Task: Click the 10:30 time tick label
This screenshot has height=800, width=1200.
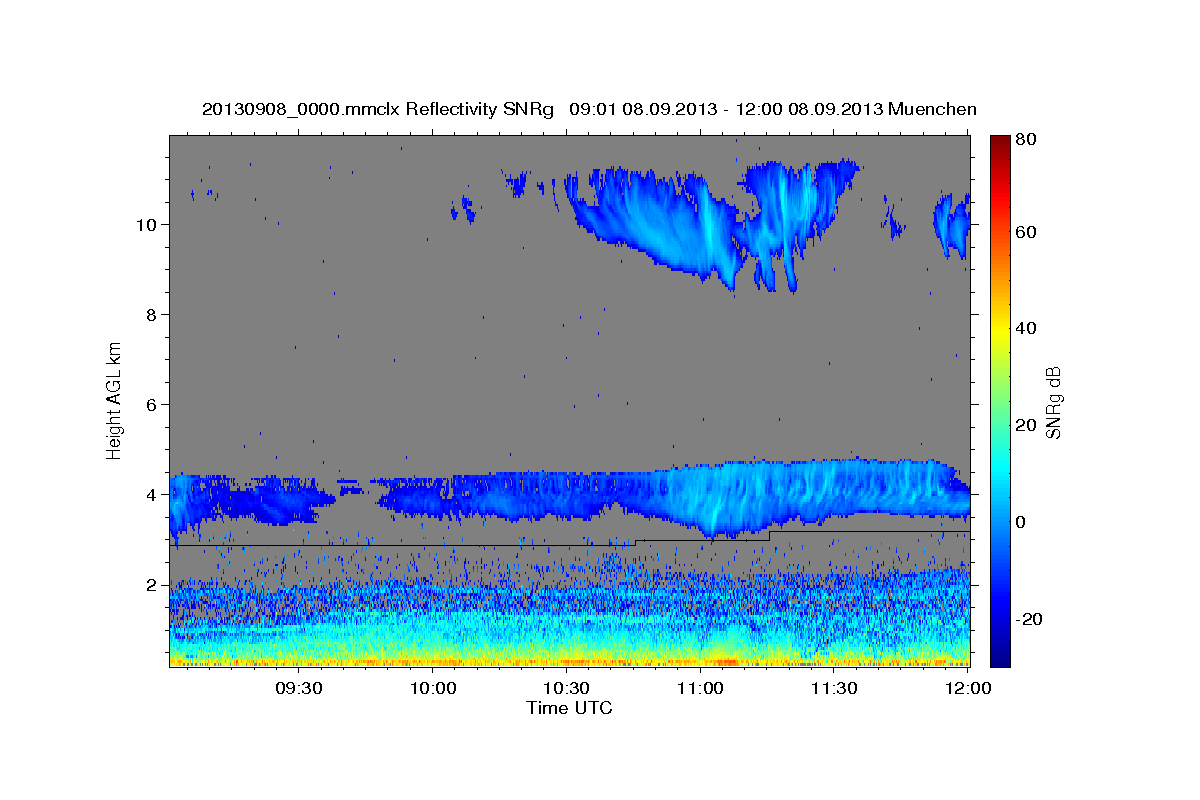Action: [x=566, y=689]
